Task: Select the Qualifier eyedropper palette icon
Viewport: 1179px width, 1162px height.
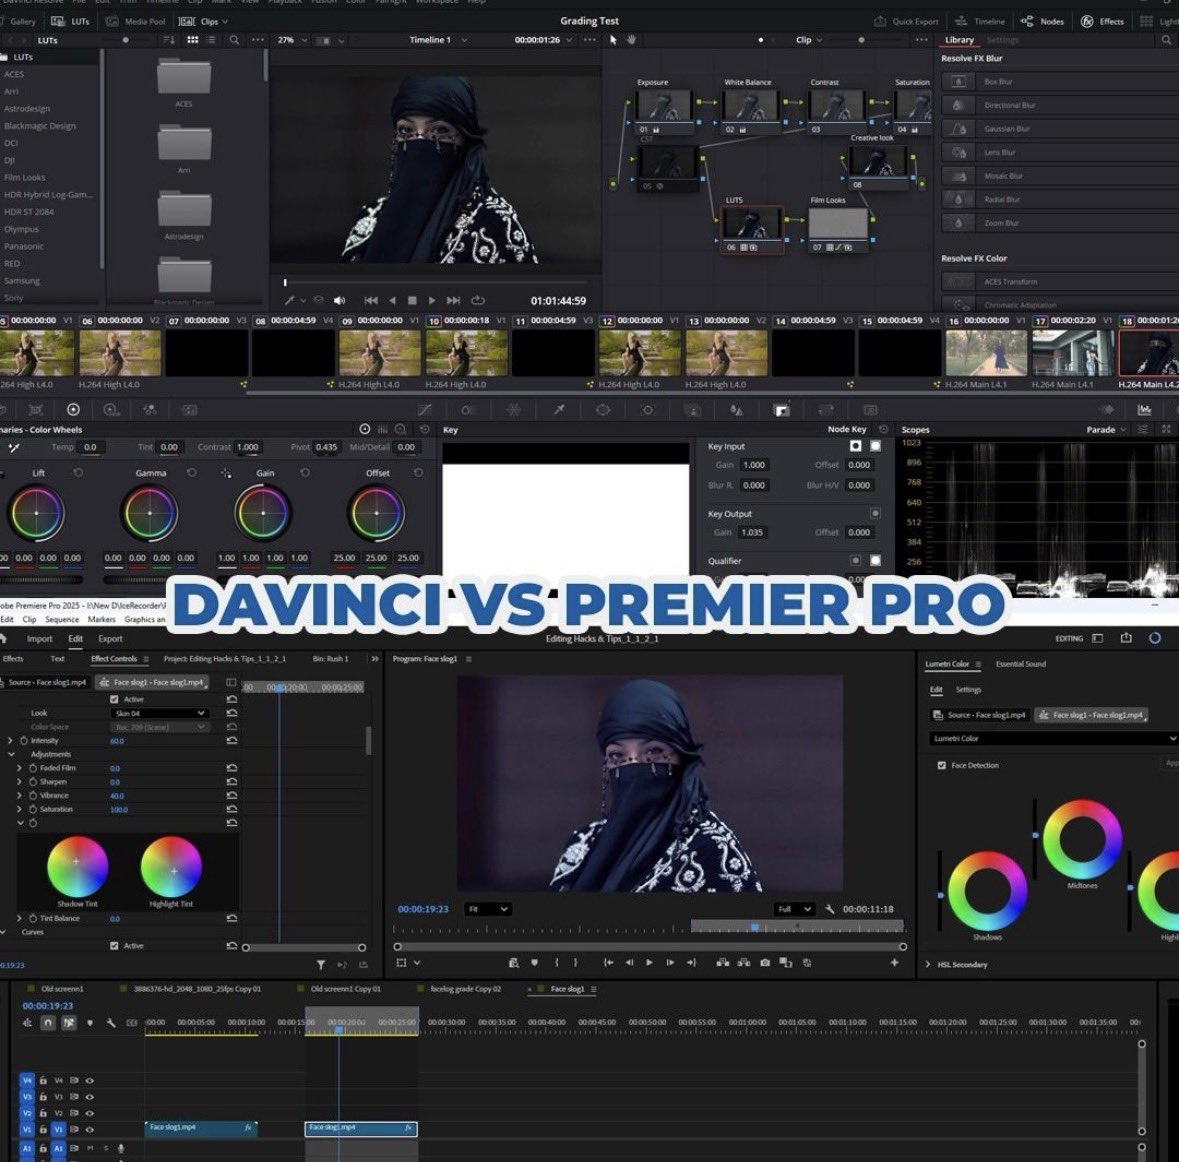Action: pyautogui.click(x=559, y=410)
